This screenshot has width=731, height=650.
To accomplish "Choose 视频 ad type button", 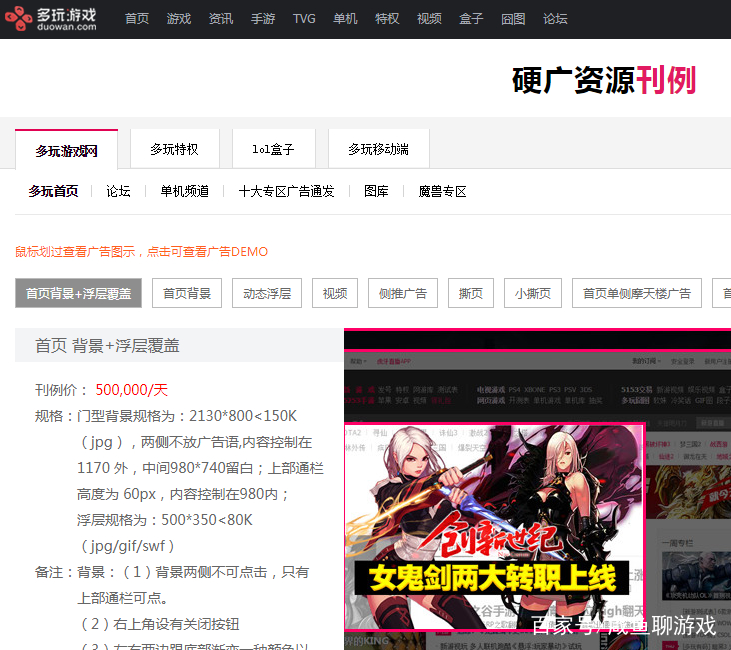I will click(x=335, y=293).
